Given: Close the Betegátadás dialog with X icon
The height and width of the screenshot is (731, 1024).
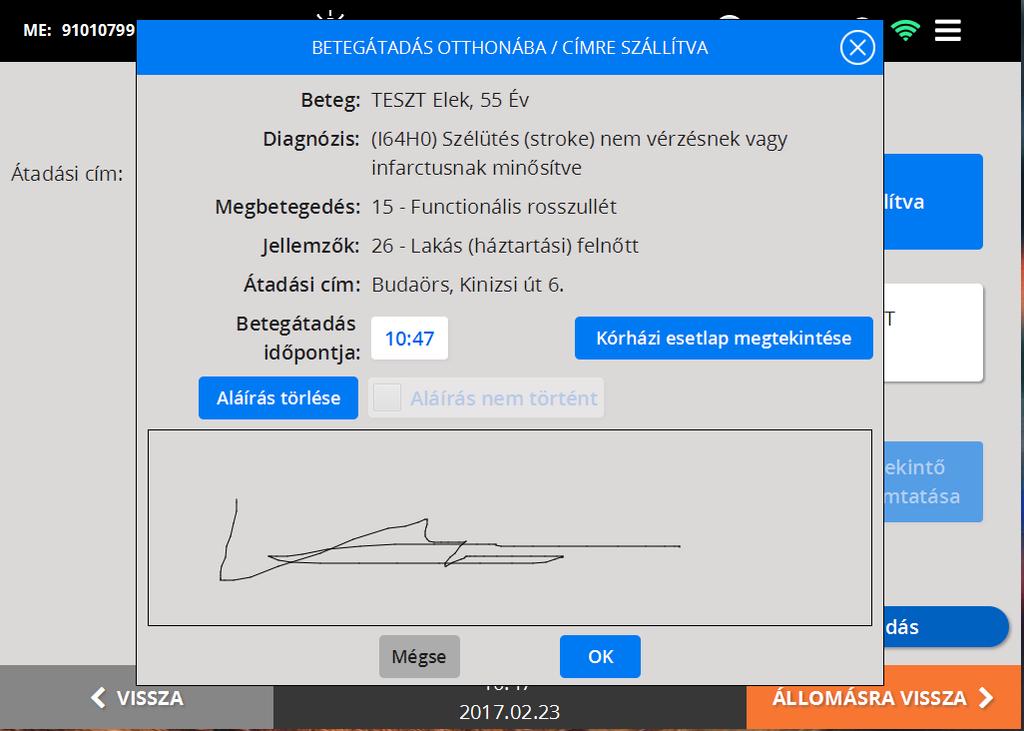Looking at the screenshot, I should pyautogui.click(x=857, y=48).
